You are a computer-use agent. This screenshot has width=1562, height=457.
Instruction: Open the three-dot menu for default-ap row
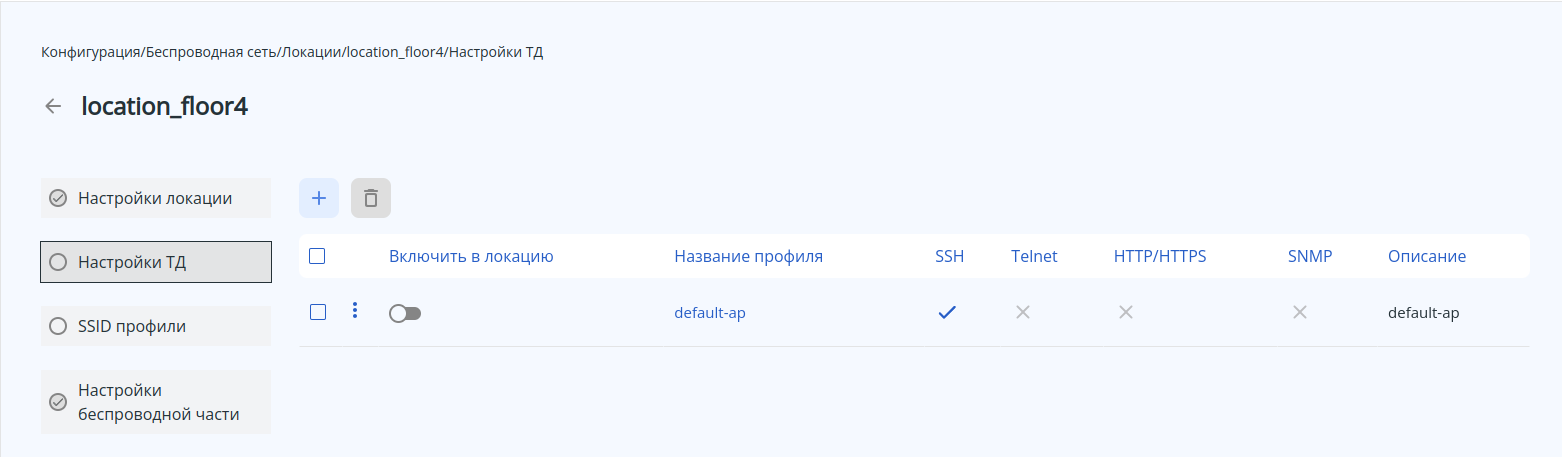pos(355,311)
